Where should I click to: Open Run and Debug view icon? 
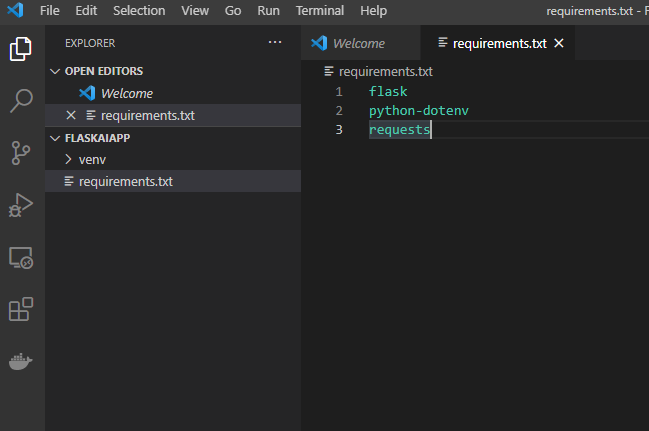[x=21, y=205]
